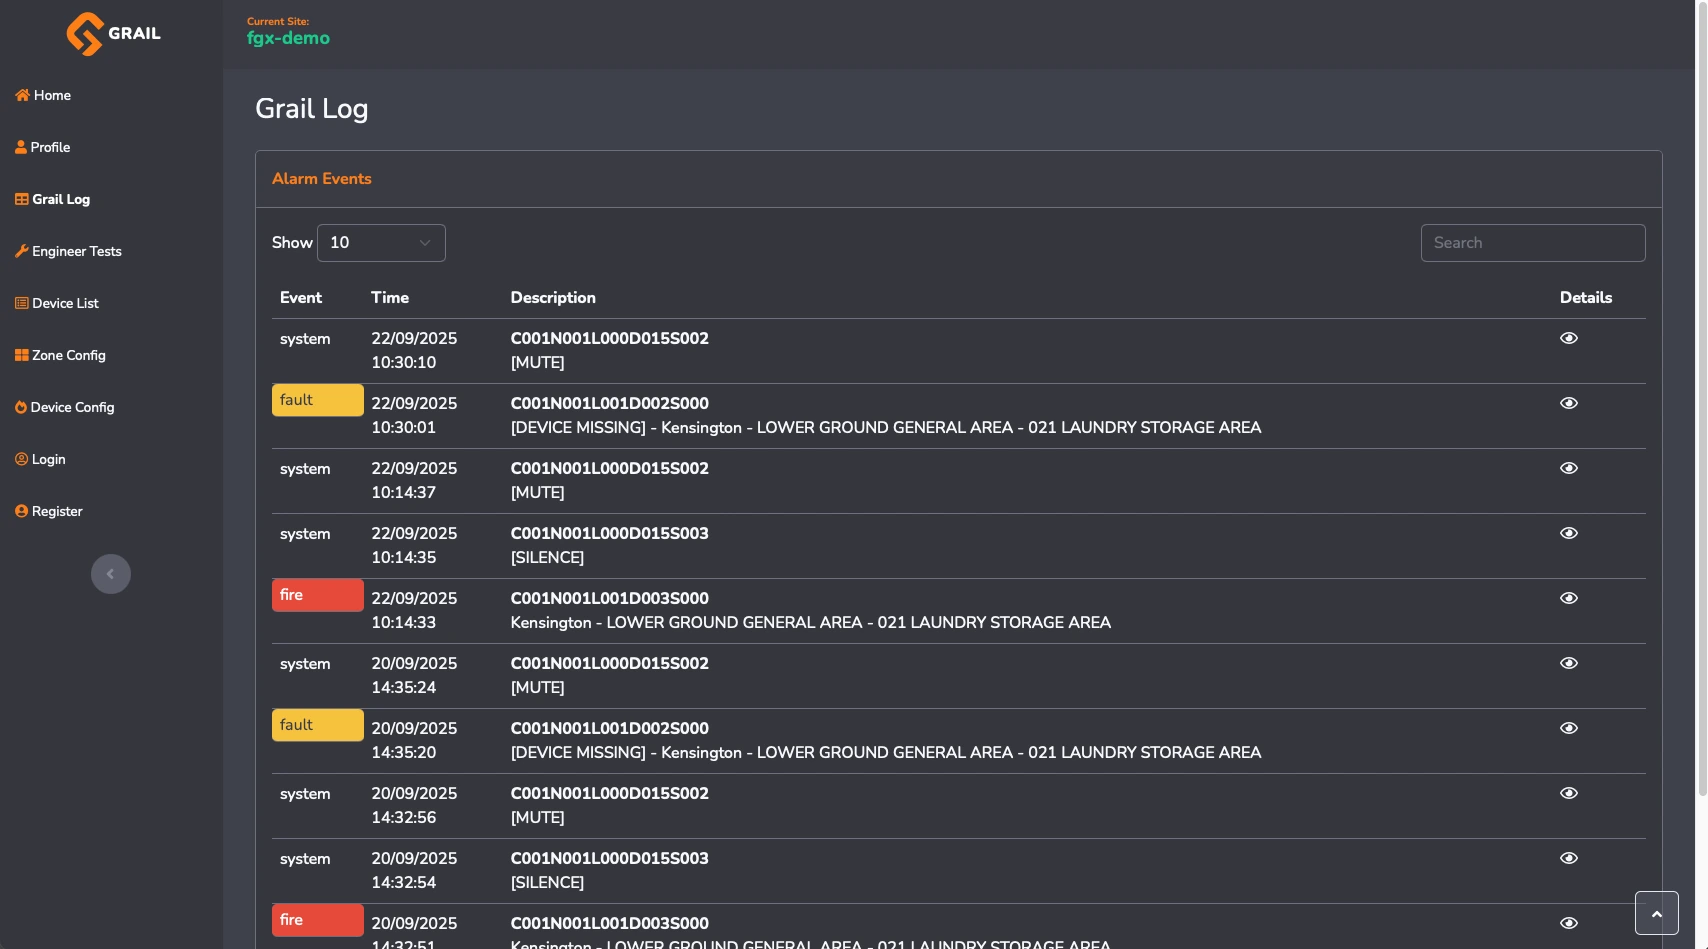Sort by the Time column header
This screenshot has width=1708, height=949.
coord(390,298)
